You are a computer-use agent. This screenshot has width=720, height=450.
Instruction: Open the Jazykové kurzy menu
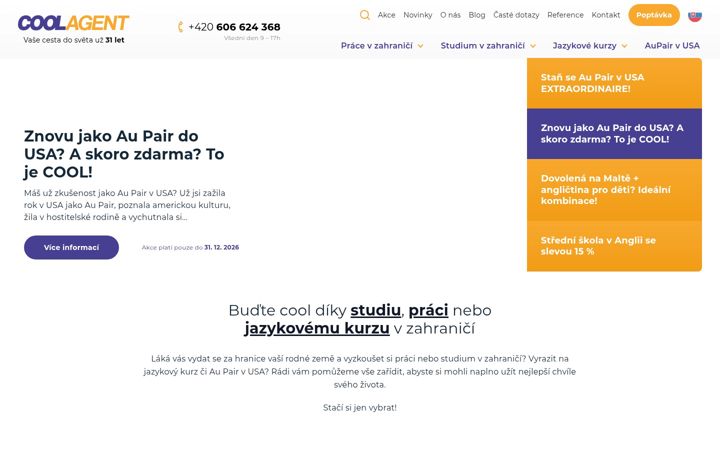(585, 45)
